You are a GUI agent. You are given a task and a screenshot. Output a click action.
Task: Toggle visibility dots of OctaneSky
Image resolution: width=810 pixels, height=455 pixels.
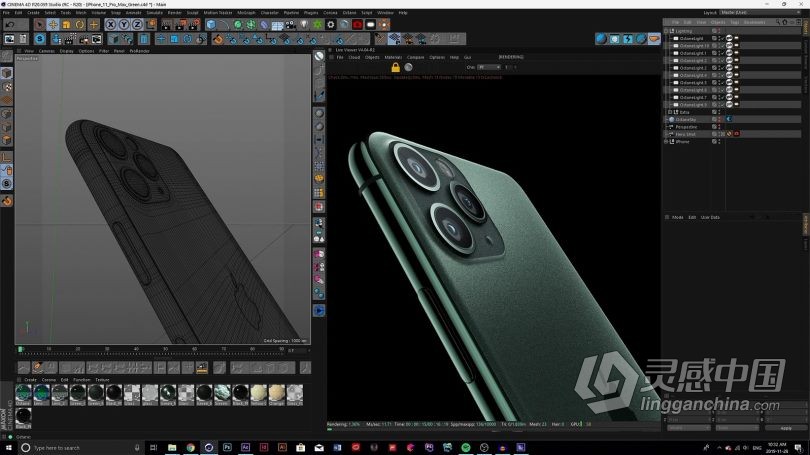[719, 119]
